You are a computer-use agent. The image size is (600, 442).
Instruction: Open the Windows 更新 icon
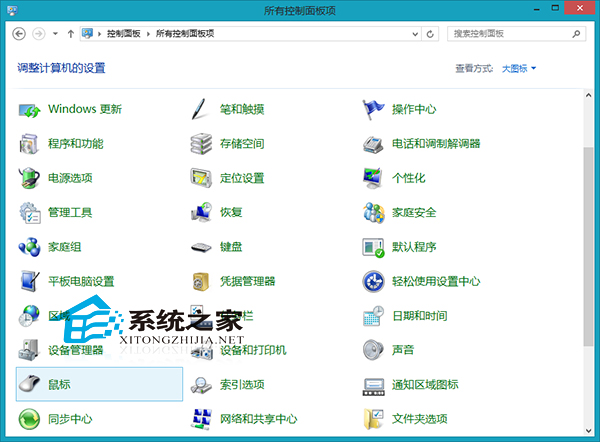(x=29, y=110)
